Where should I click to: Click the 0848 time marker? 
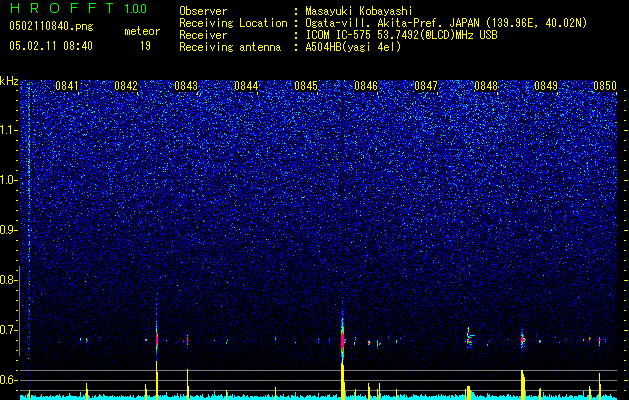pos(486,86)
